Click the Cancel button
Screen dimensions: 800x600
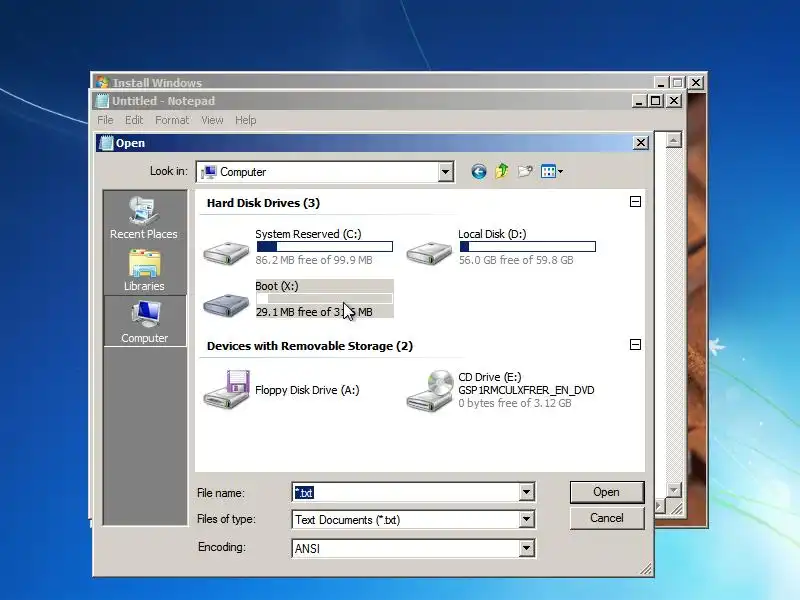tap(607, 518)
